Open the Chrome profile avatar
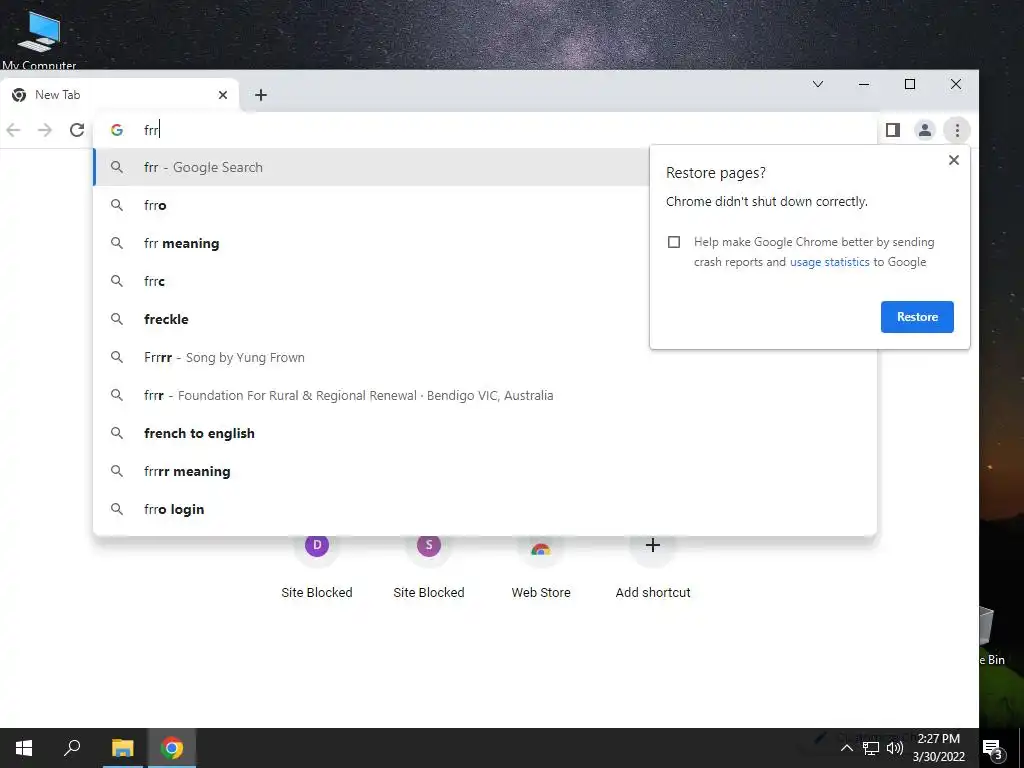The image size is (1024, 768). point(925,130)
